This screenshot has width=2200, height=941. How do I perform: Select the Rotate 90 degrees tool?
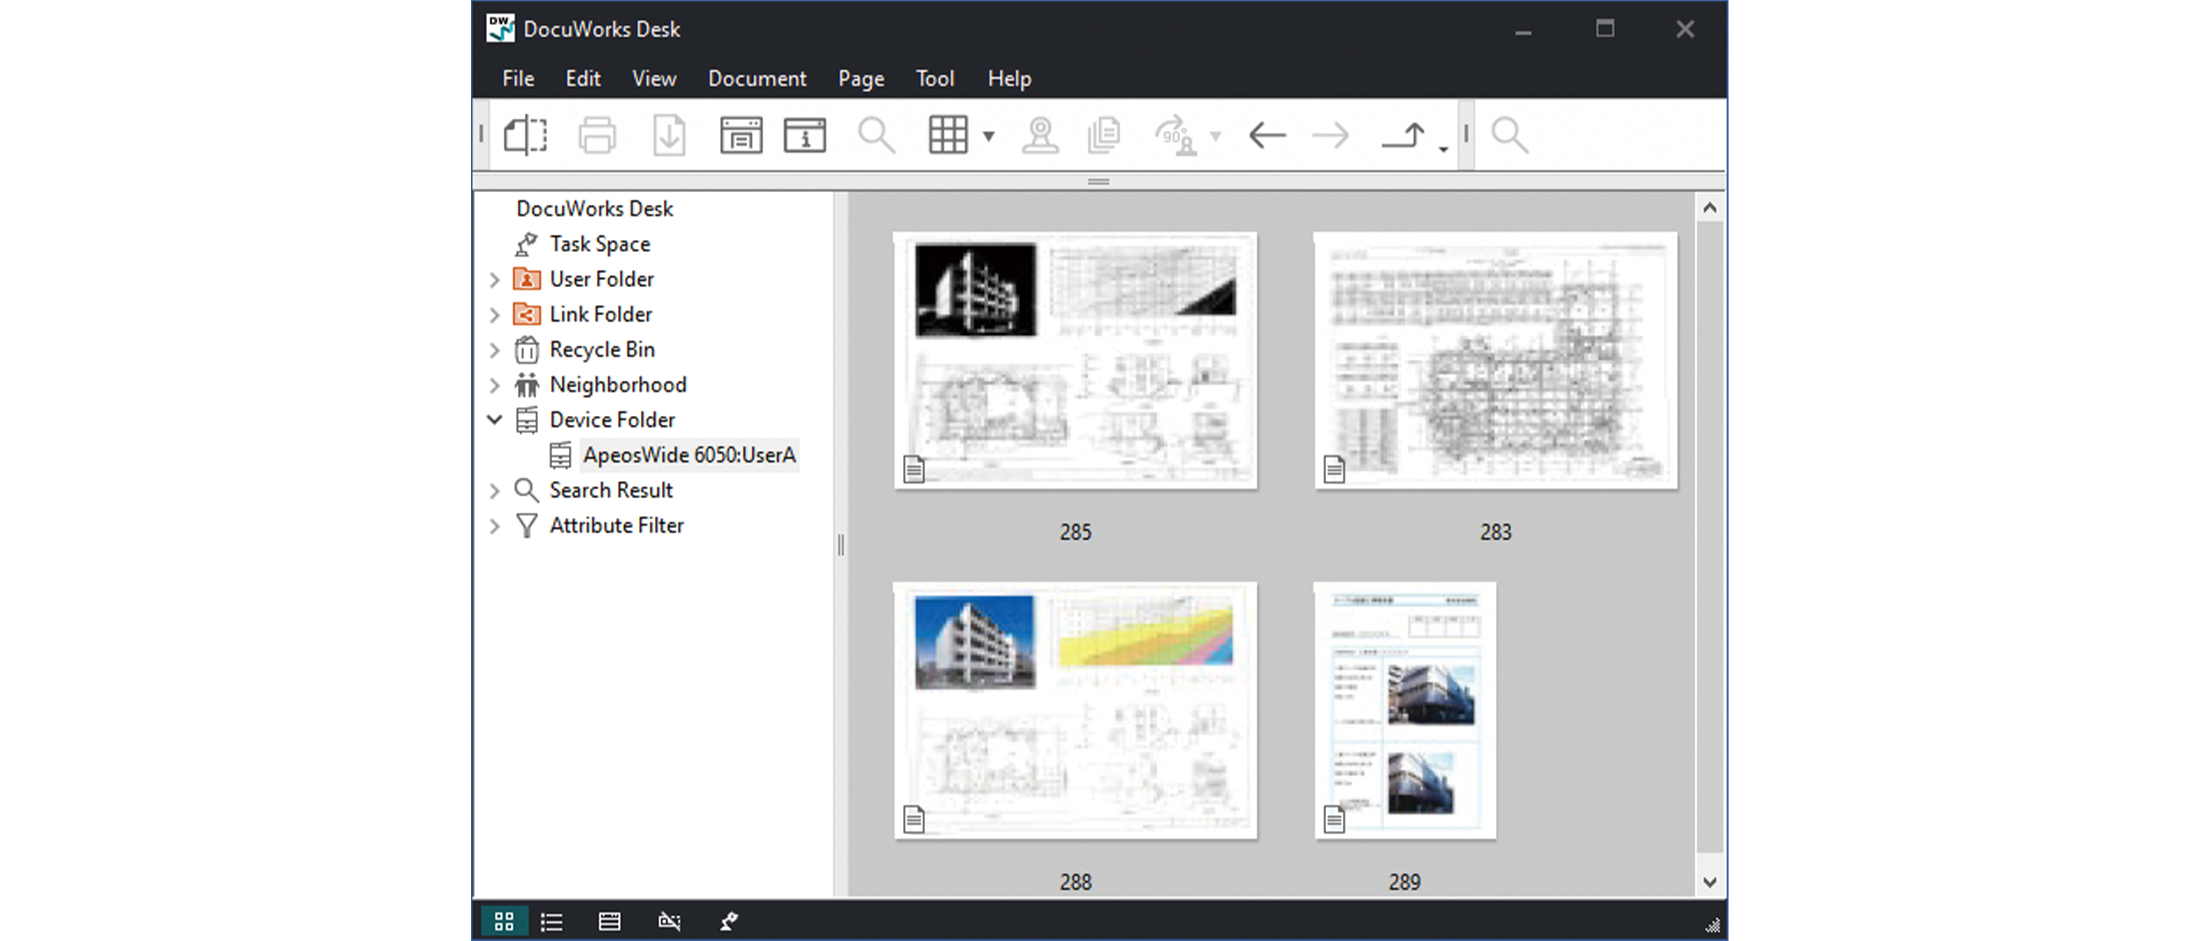pos(1177,134)
